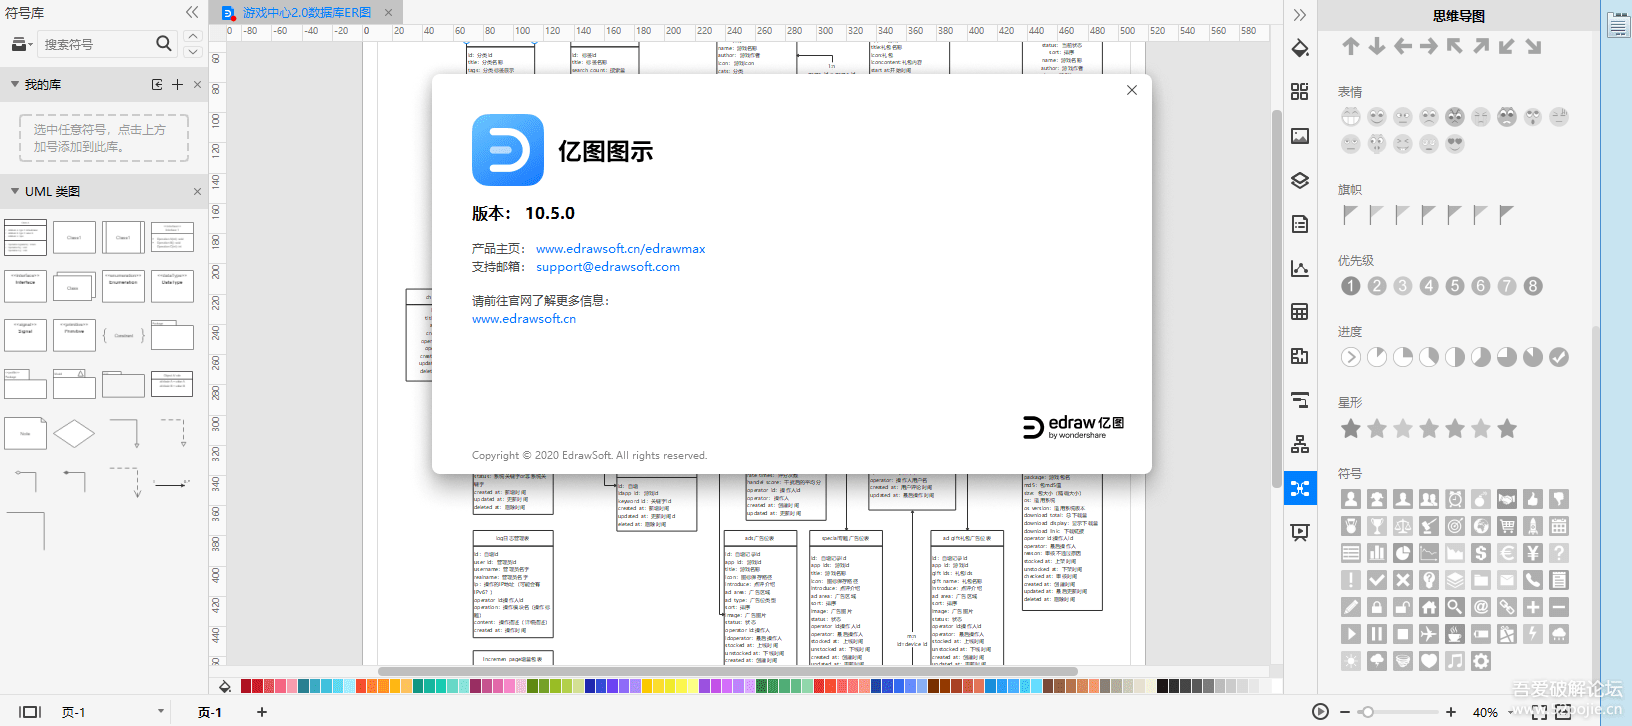This screenshot has height=726, width=1632.
Task: Open the www.edrawsoft.cn official site link
Action: [524, 319]
